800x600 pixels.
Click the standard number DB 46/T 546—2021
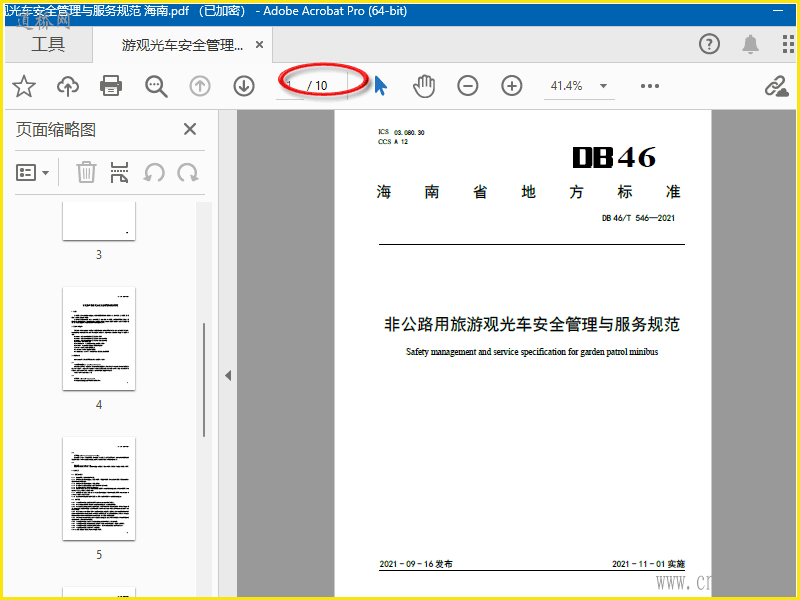tap(638, 218)
